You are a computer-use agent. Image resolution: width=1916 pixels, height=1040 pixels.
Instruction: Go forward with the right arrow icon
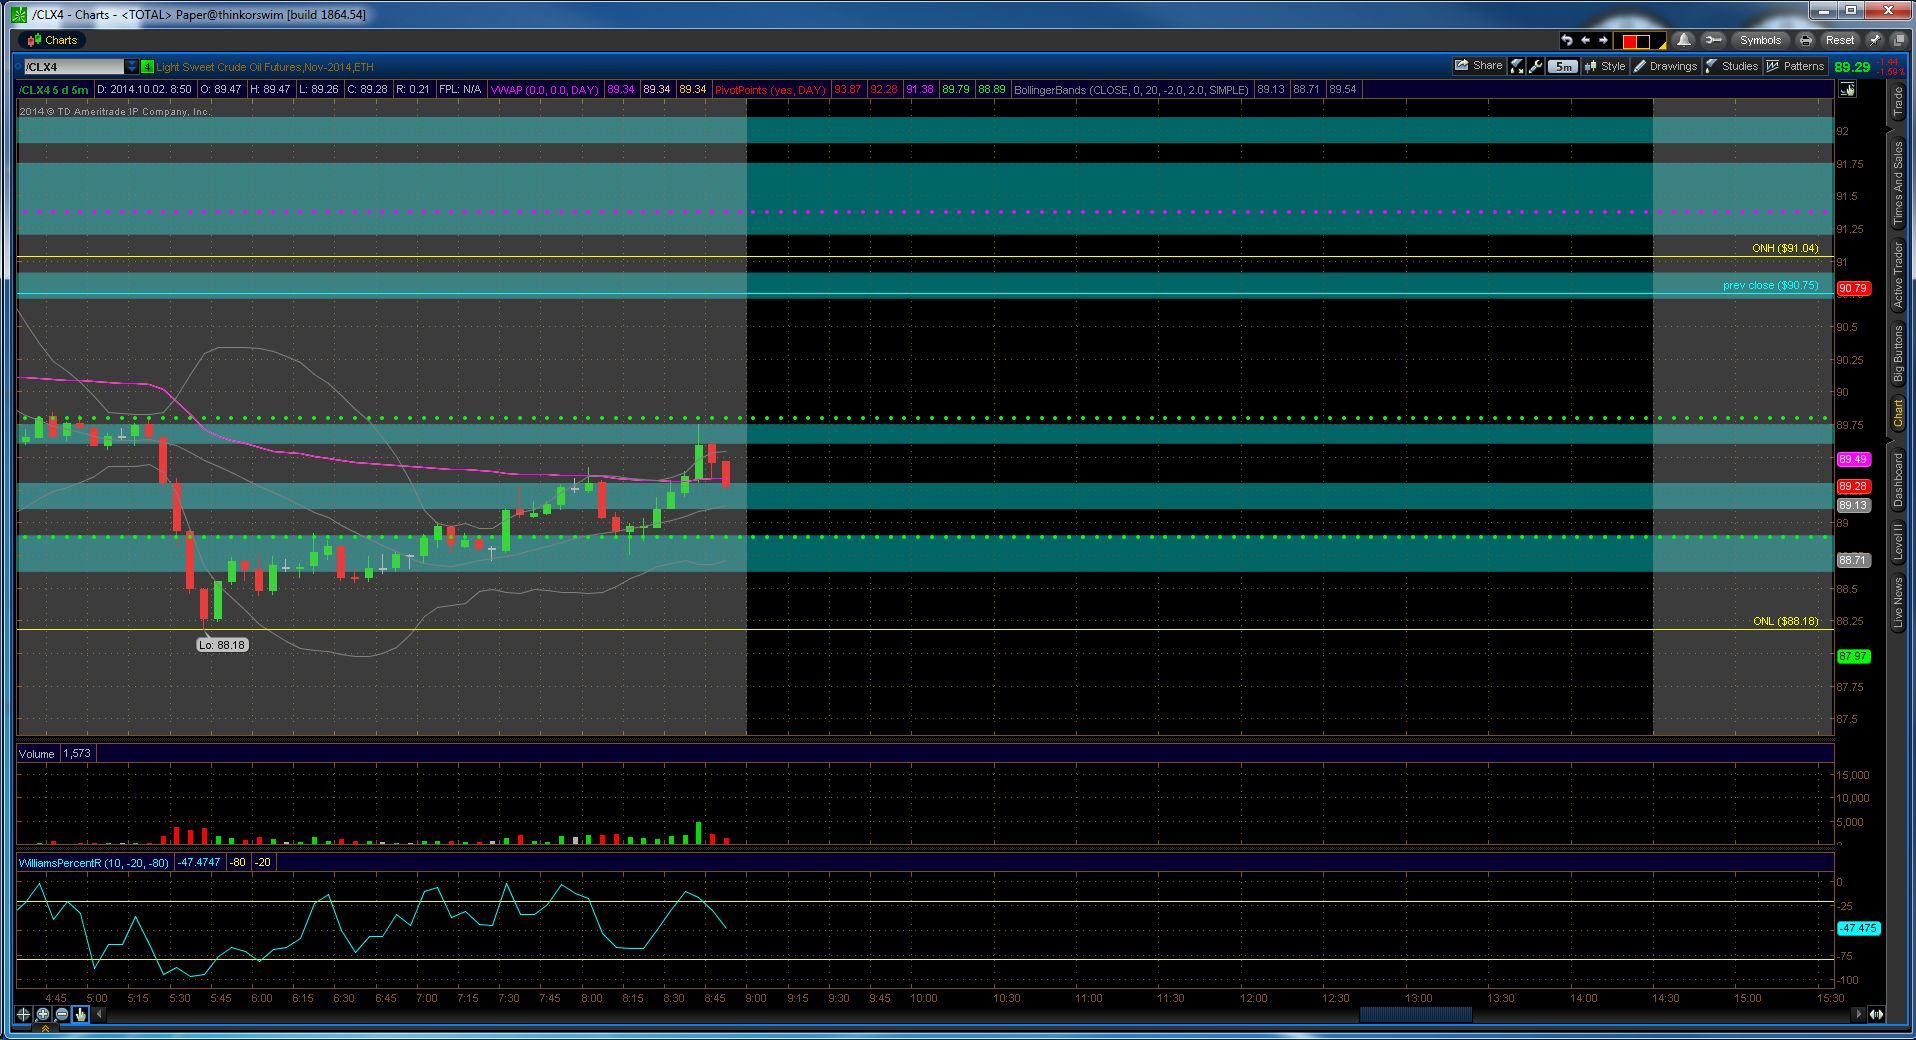1603,40
